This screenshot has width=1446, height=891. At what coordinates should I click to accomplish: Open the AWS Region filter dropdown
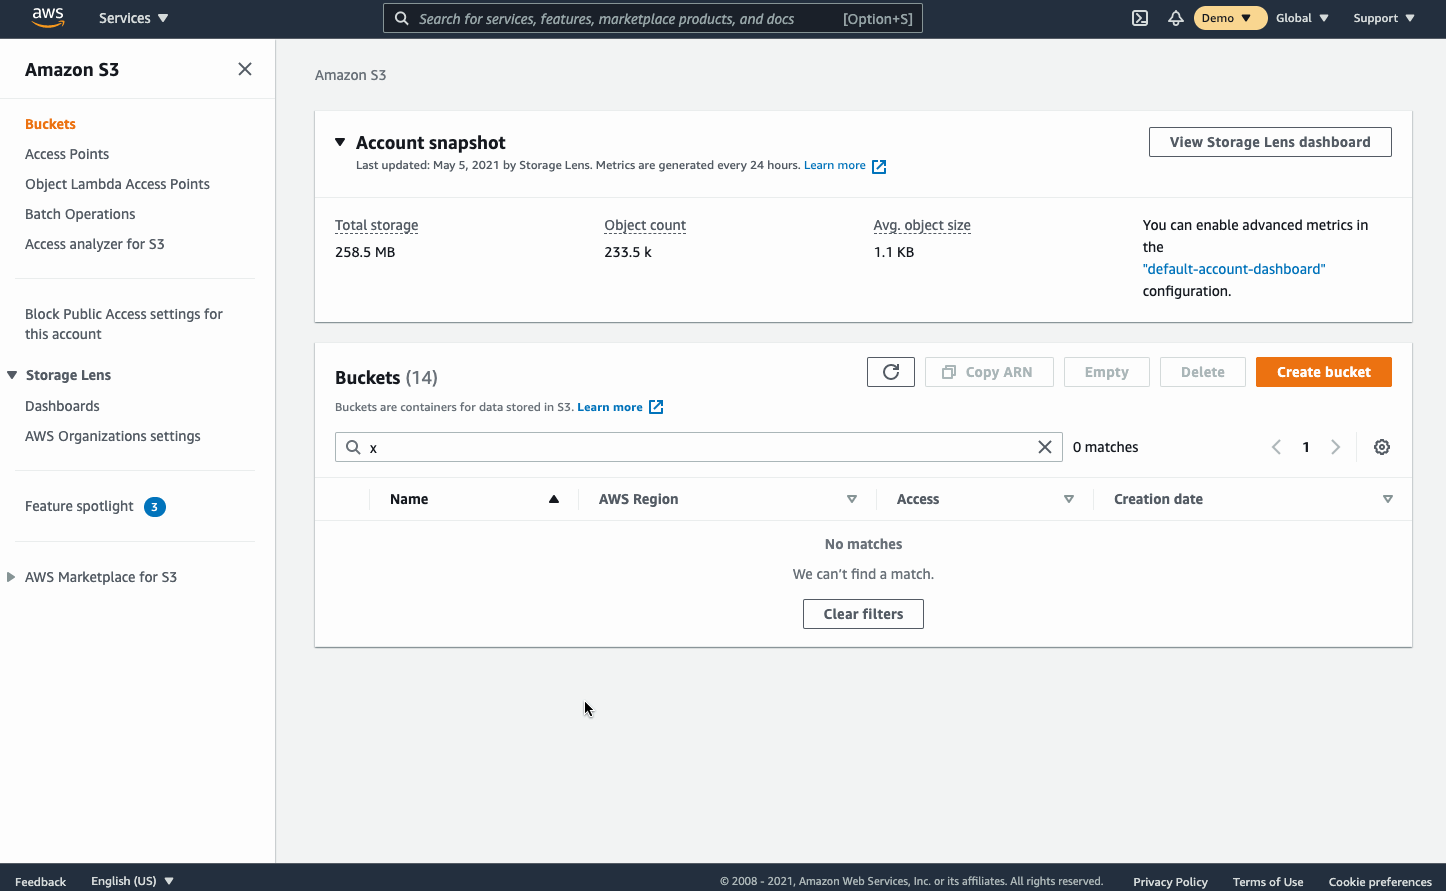pyautogui.click(x=852, y=498)
